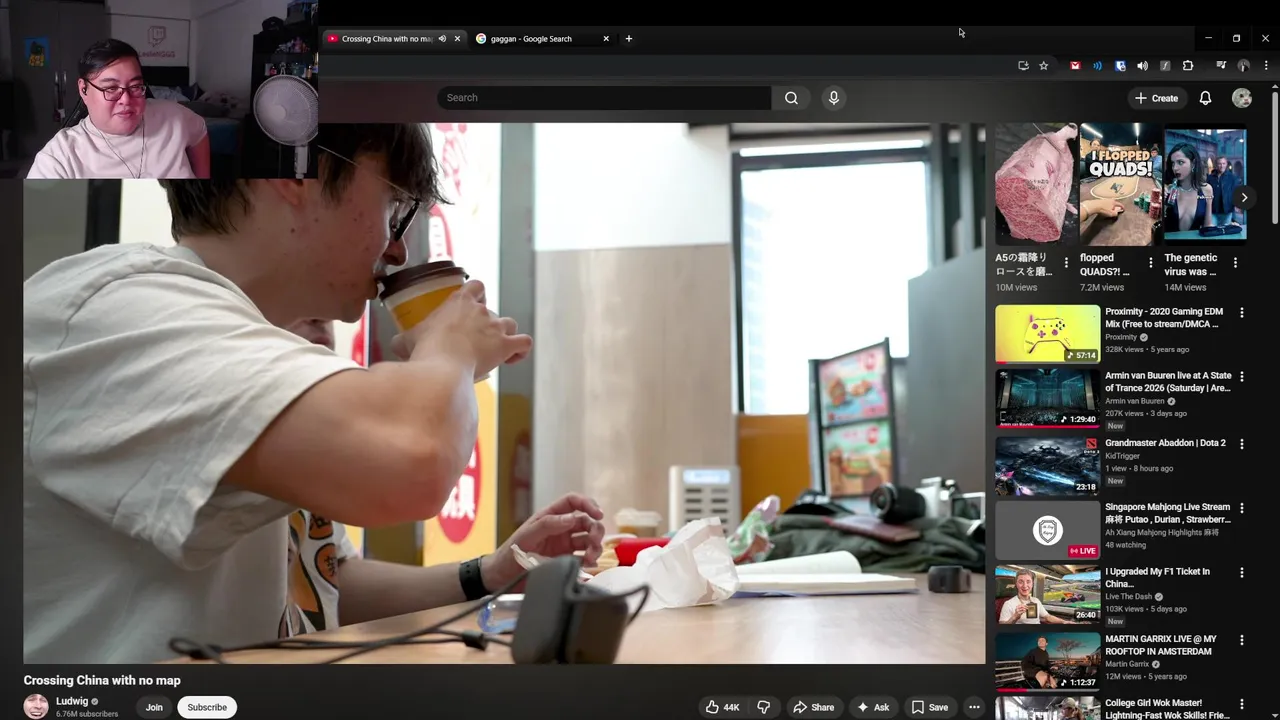This screenshot has width=1280, height=720.
Task: Focus the YouTube search input field
Action: pos(604,98)
